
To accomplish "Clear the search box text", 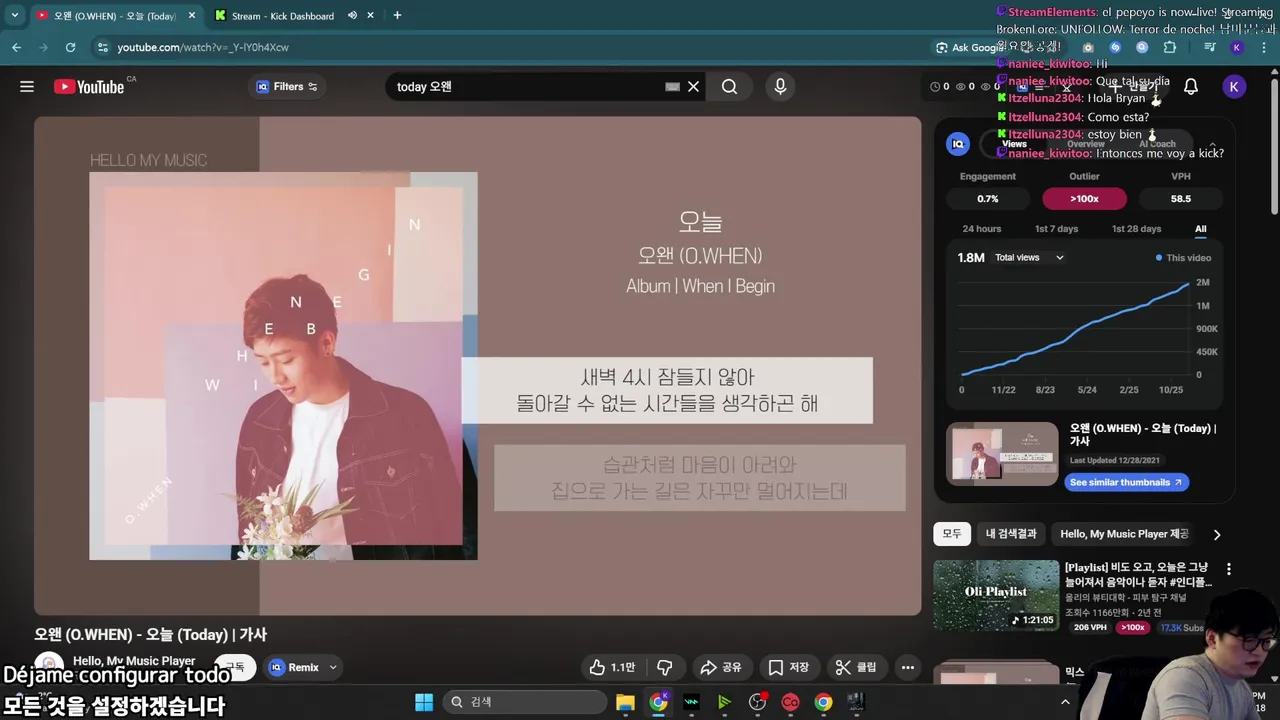I will pos(693,87).
